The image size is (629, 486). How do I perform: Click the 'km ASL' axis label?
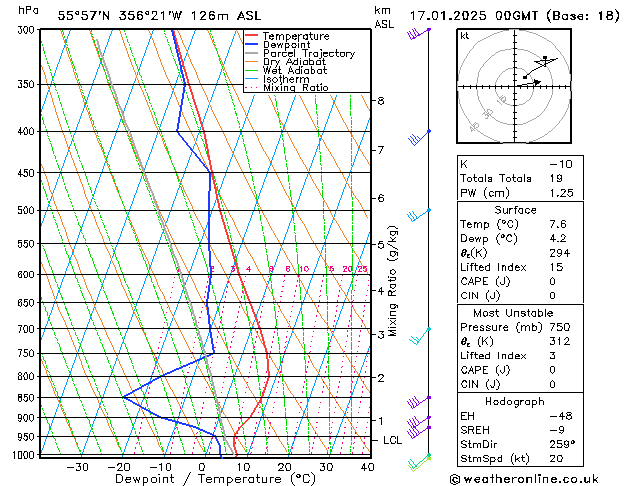(384, 17)
